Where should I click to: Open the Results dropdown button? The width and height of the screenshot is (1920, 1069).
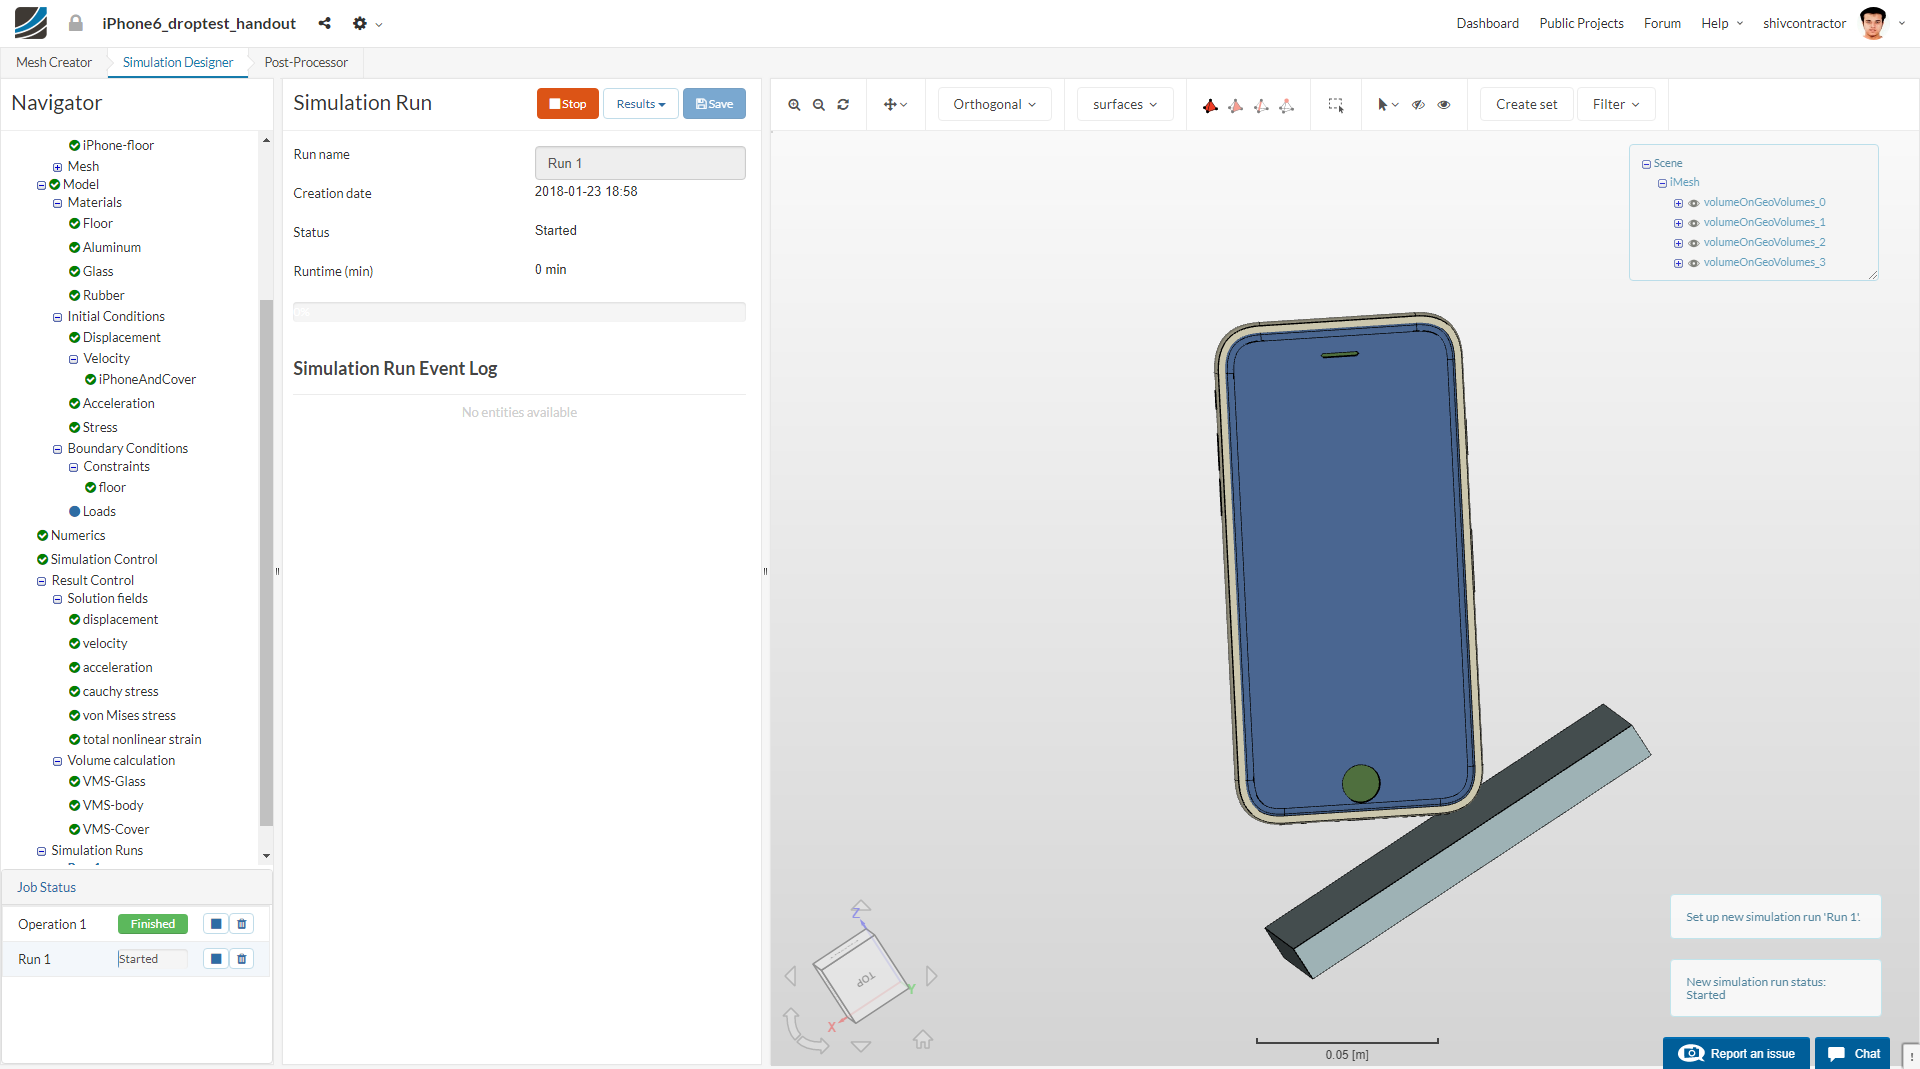(641, 104)
